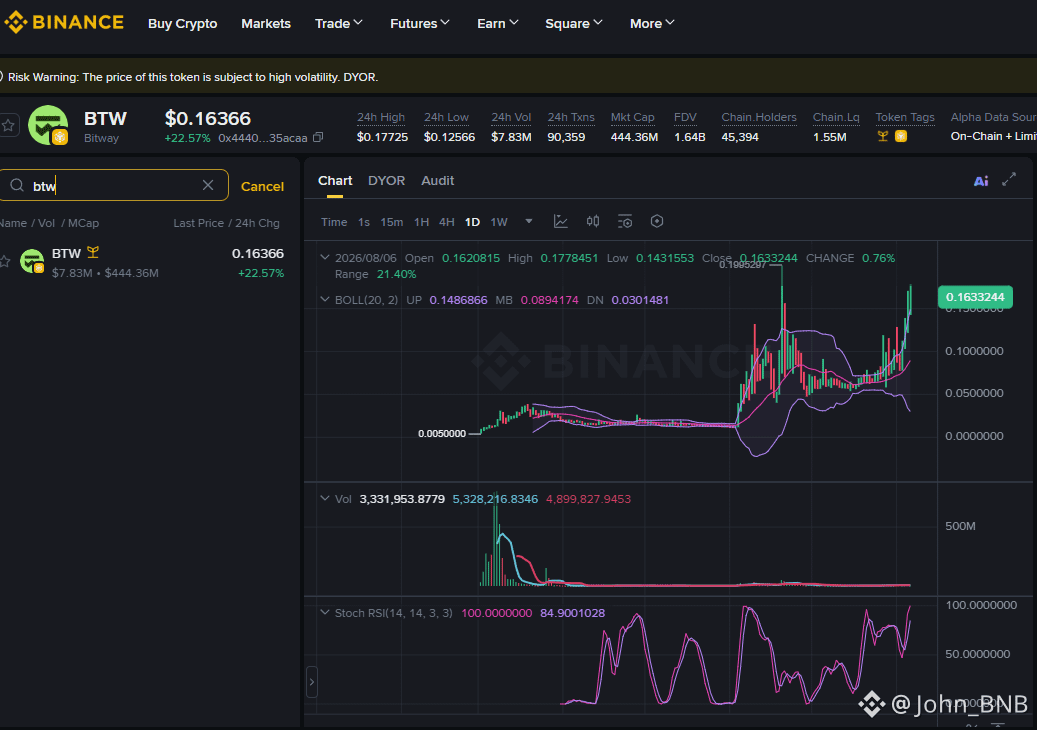The image size is (1037, 730).
Task: Expand the chart to fullscreen
Action: pos(1009,180)
